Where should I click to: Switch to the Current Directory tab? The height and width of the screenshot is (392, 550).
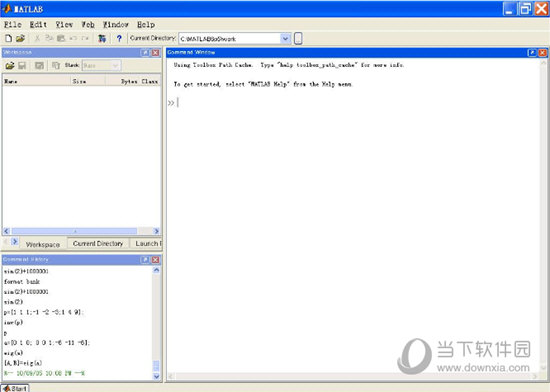pyautogui.click(x=98, y=243)
